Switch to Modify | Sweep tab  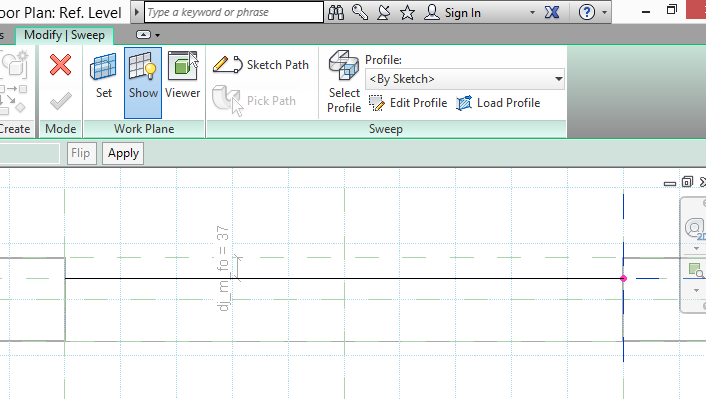(64, 35)
